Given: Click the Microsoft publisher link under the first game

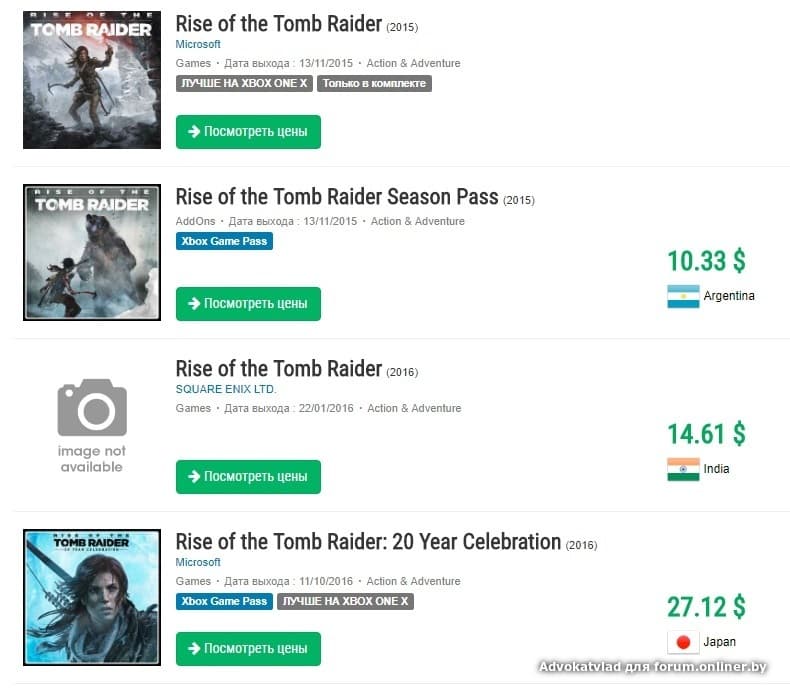Looking at the screenshot, I should coord(198,44).
